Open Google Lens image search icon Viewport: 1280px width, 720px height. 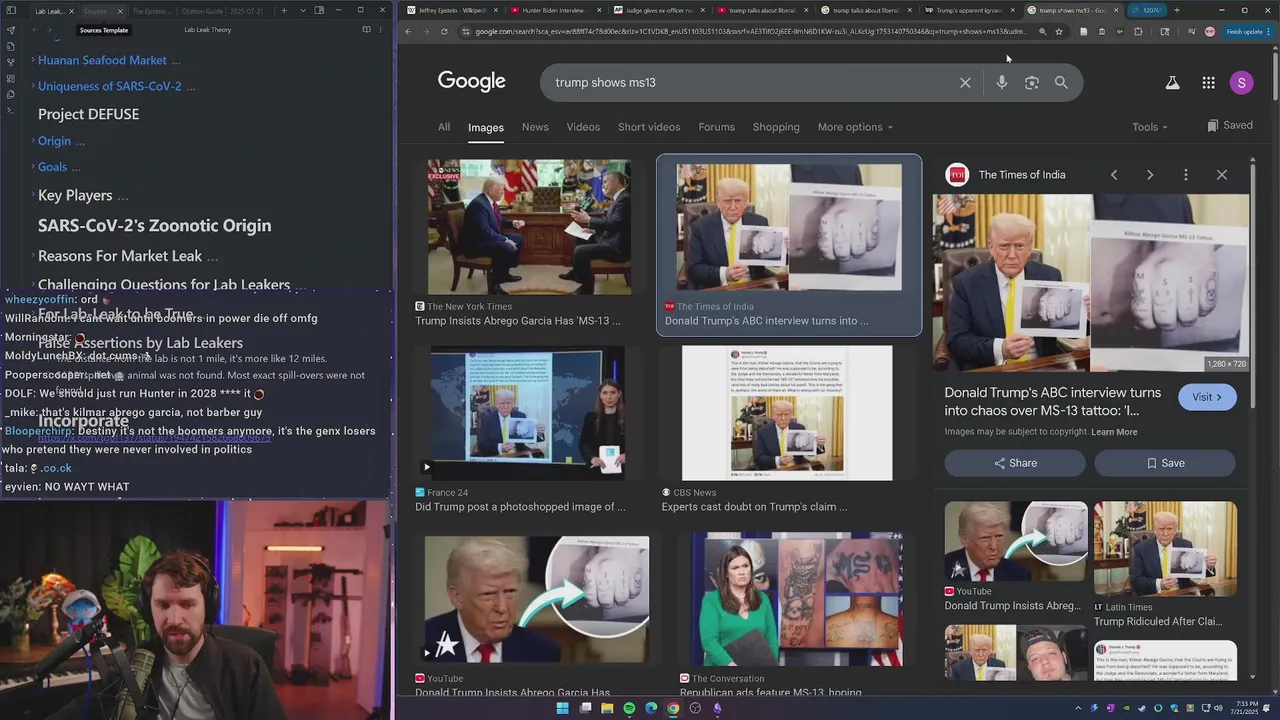1031,83
